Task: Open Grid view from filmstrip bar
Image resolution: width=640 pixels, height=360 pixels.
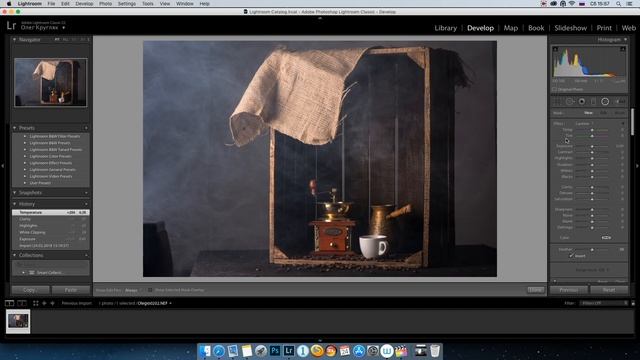Action: 36,303
